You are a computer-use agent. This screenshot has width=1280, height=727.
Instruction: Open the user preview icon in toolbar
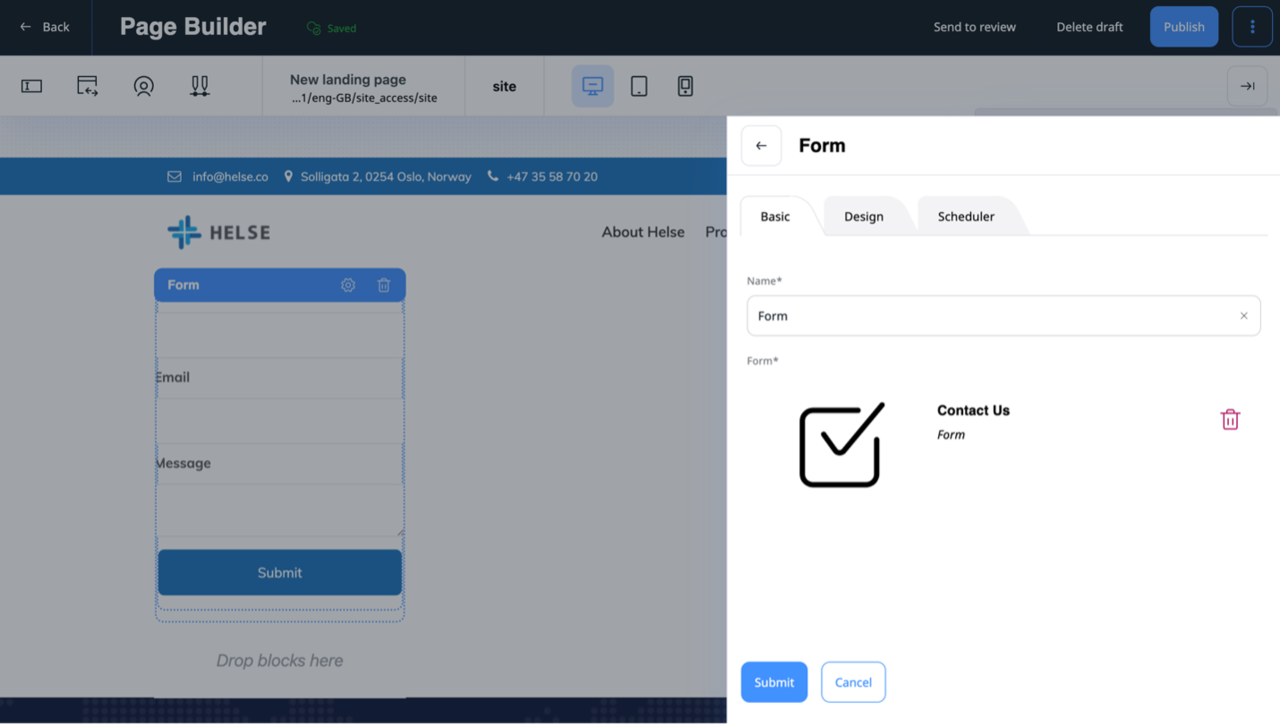coord(144,86)
